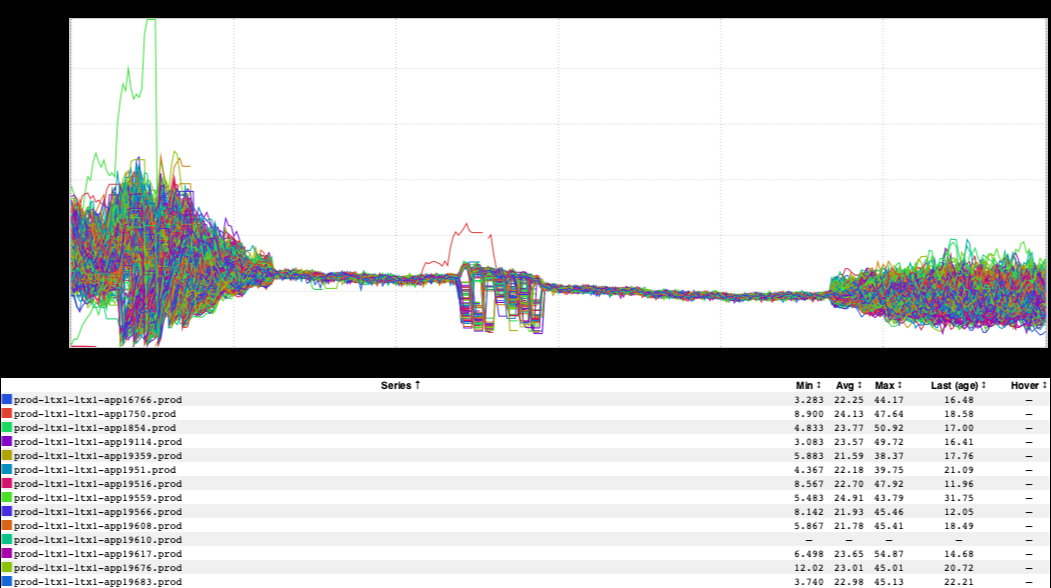The image size is (1051, 588).
Task: Sort legend by Avg column
Action: (x=846, y=385)
